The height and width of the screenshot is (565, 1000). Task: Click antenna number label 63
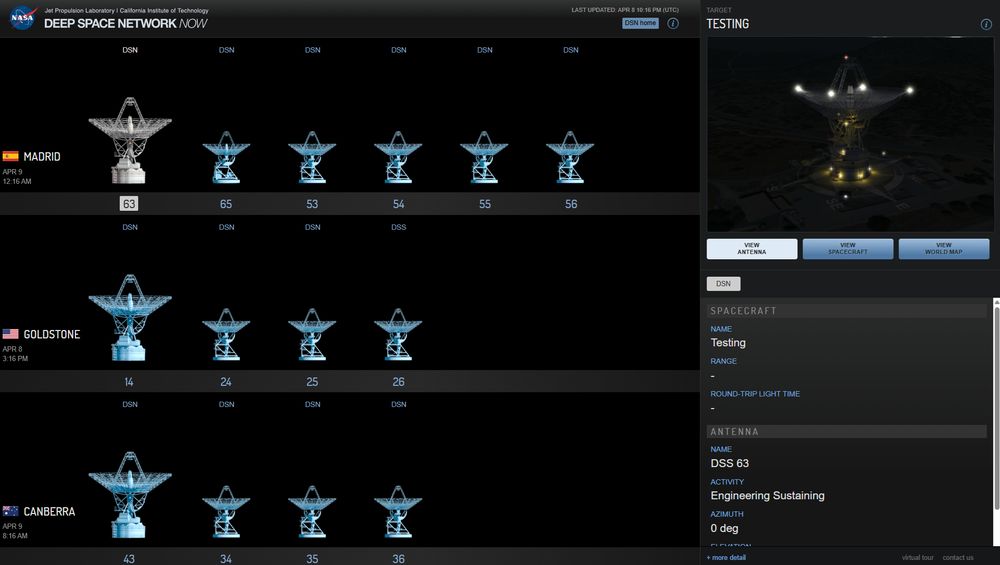[x=129, y=204]
